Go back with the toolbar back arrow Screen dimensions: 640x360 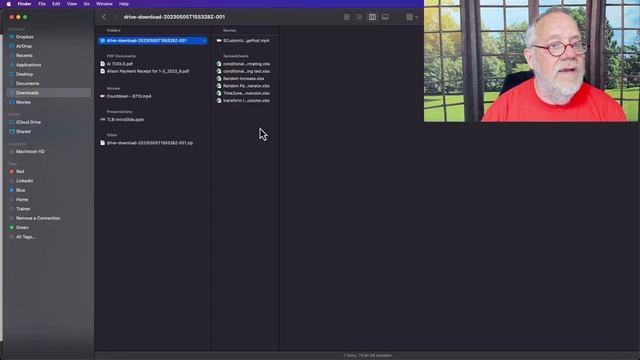(104, 17)
